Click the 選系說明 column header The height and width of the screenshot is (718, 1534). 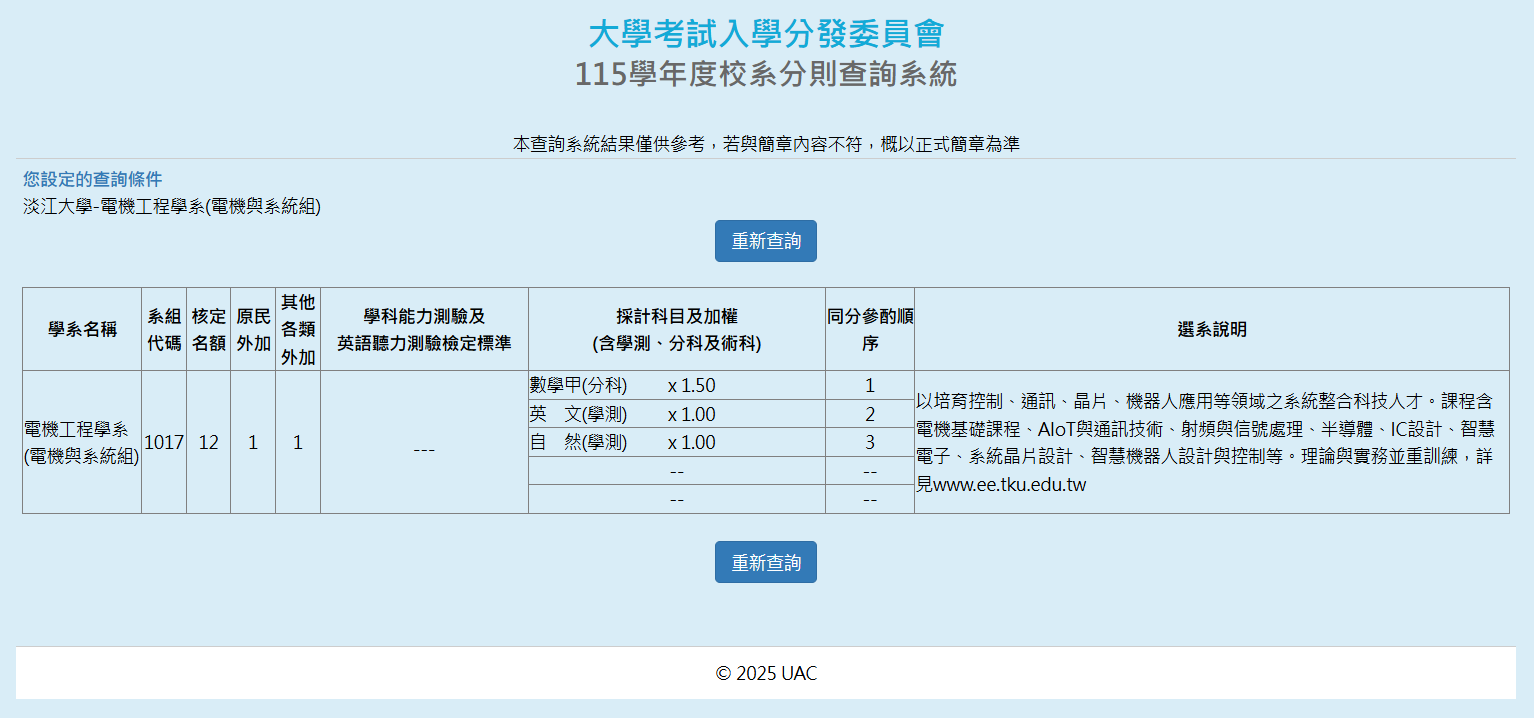click(x=1211, y=329)
